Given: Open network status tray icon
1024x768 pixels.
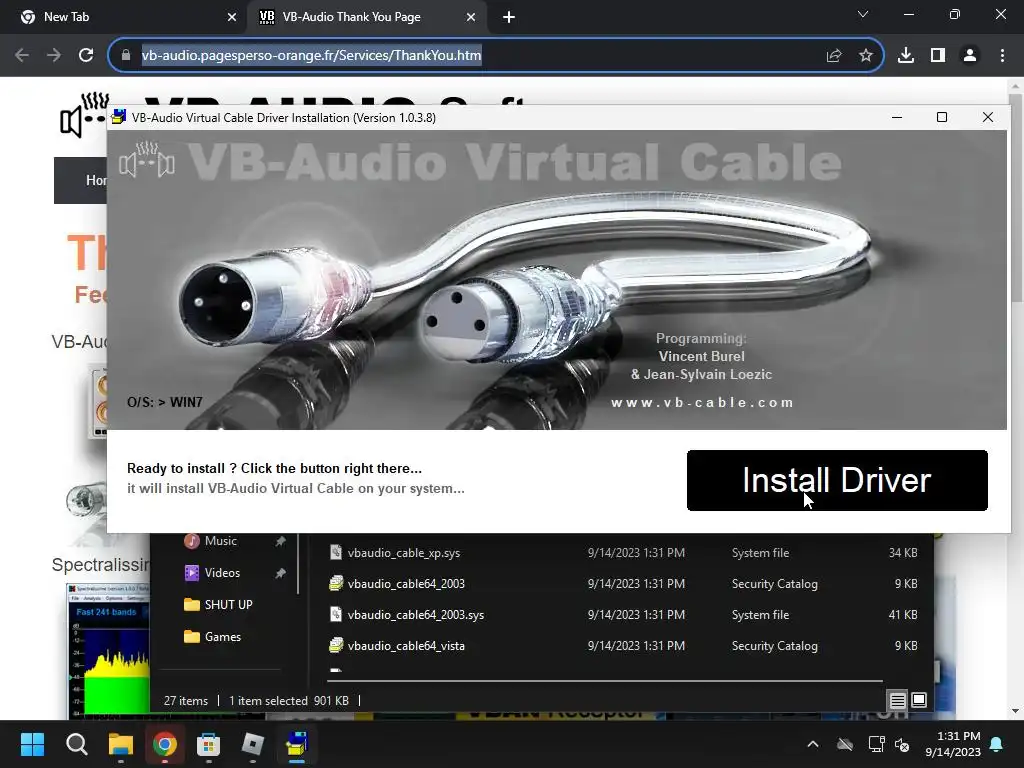Looking at the screenshot, I should [x=876, y=744].
